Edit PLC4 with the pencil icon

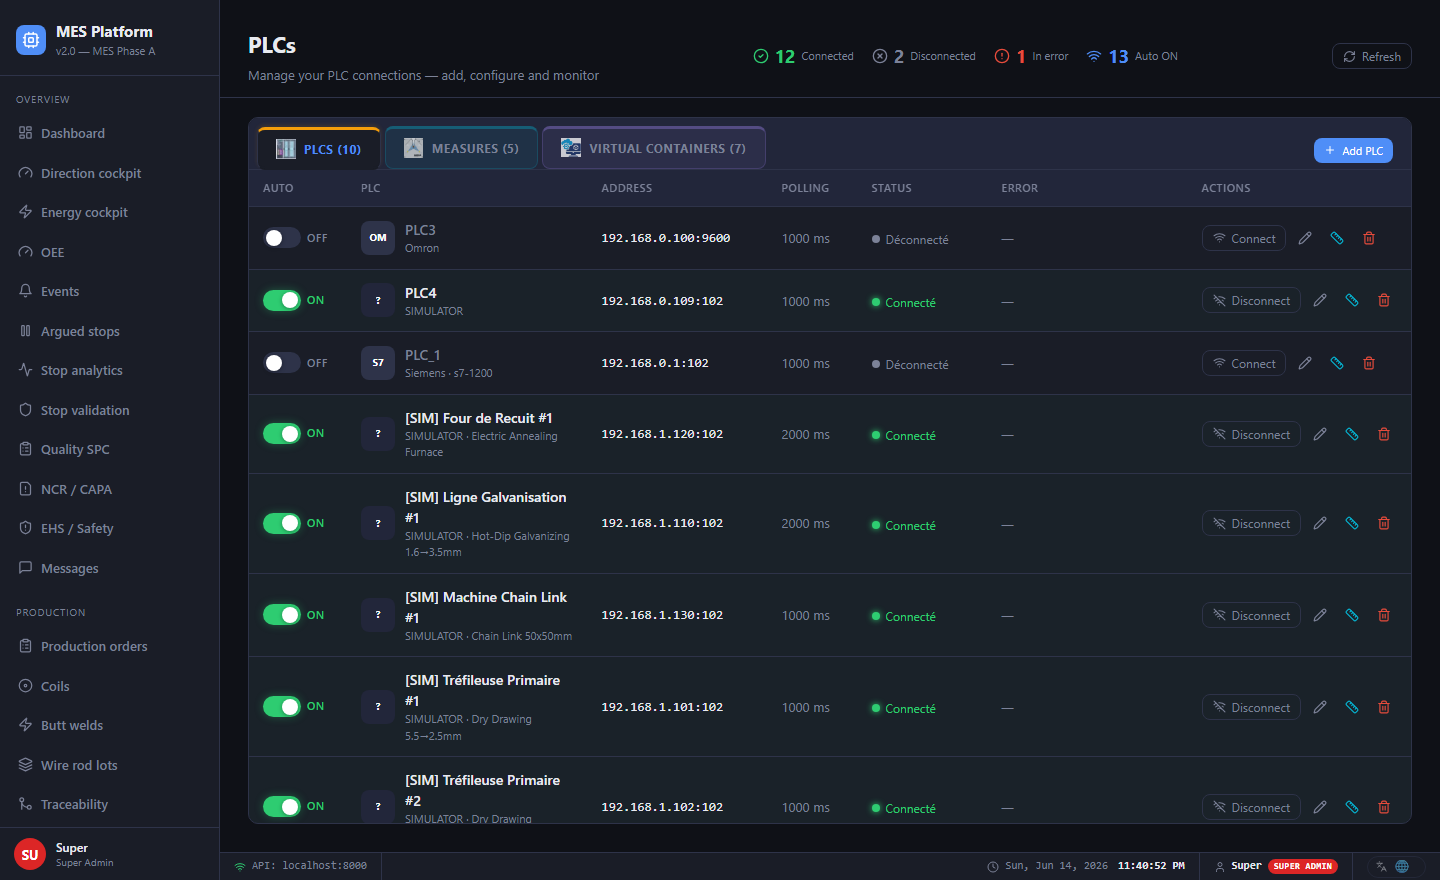coord(1320,300)
